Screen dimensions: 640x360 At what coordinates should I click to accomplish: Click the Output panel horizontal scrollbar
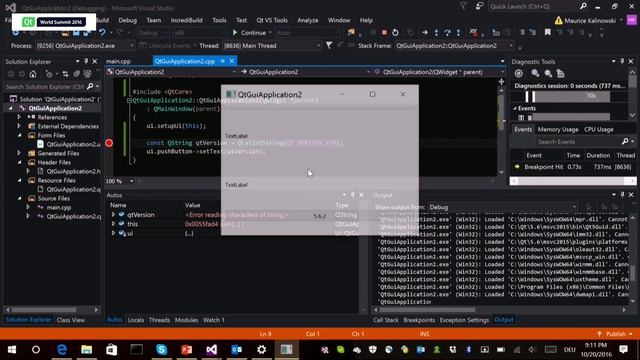[500, 310]
